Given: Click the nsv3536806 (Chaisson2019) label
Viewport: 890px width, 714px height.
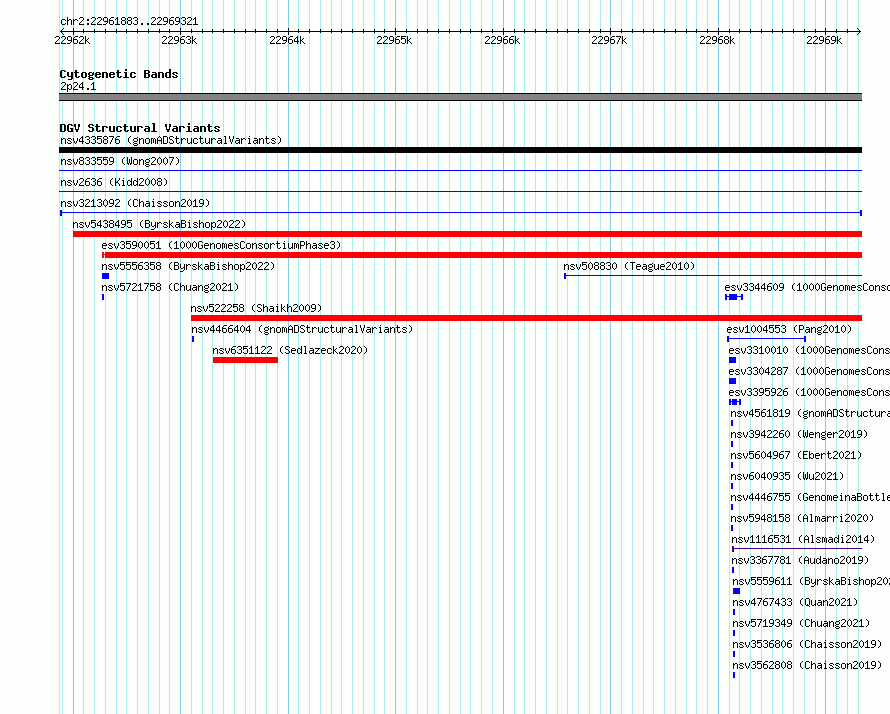Looking at the screenshot, I should pos(807,644).
